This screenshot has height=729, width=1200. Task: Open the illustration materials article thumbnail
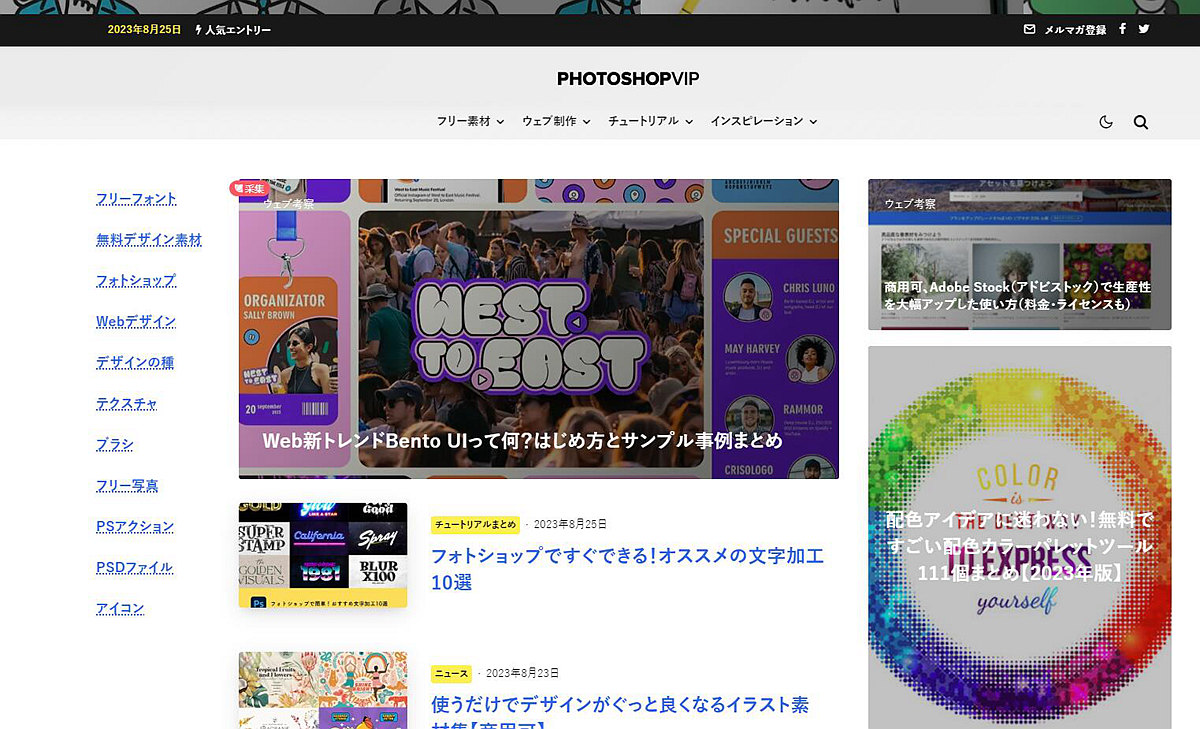[323, 690]
